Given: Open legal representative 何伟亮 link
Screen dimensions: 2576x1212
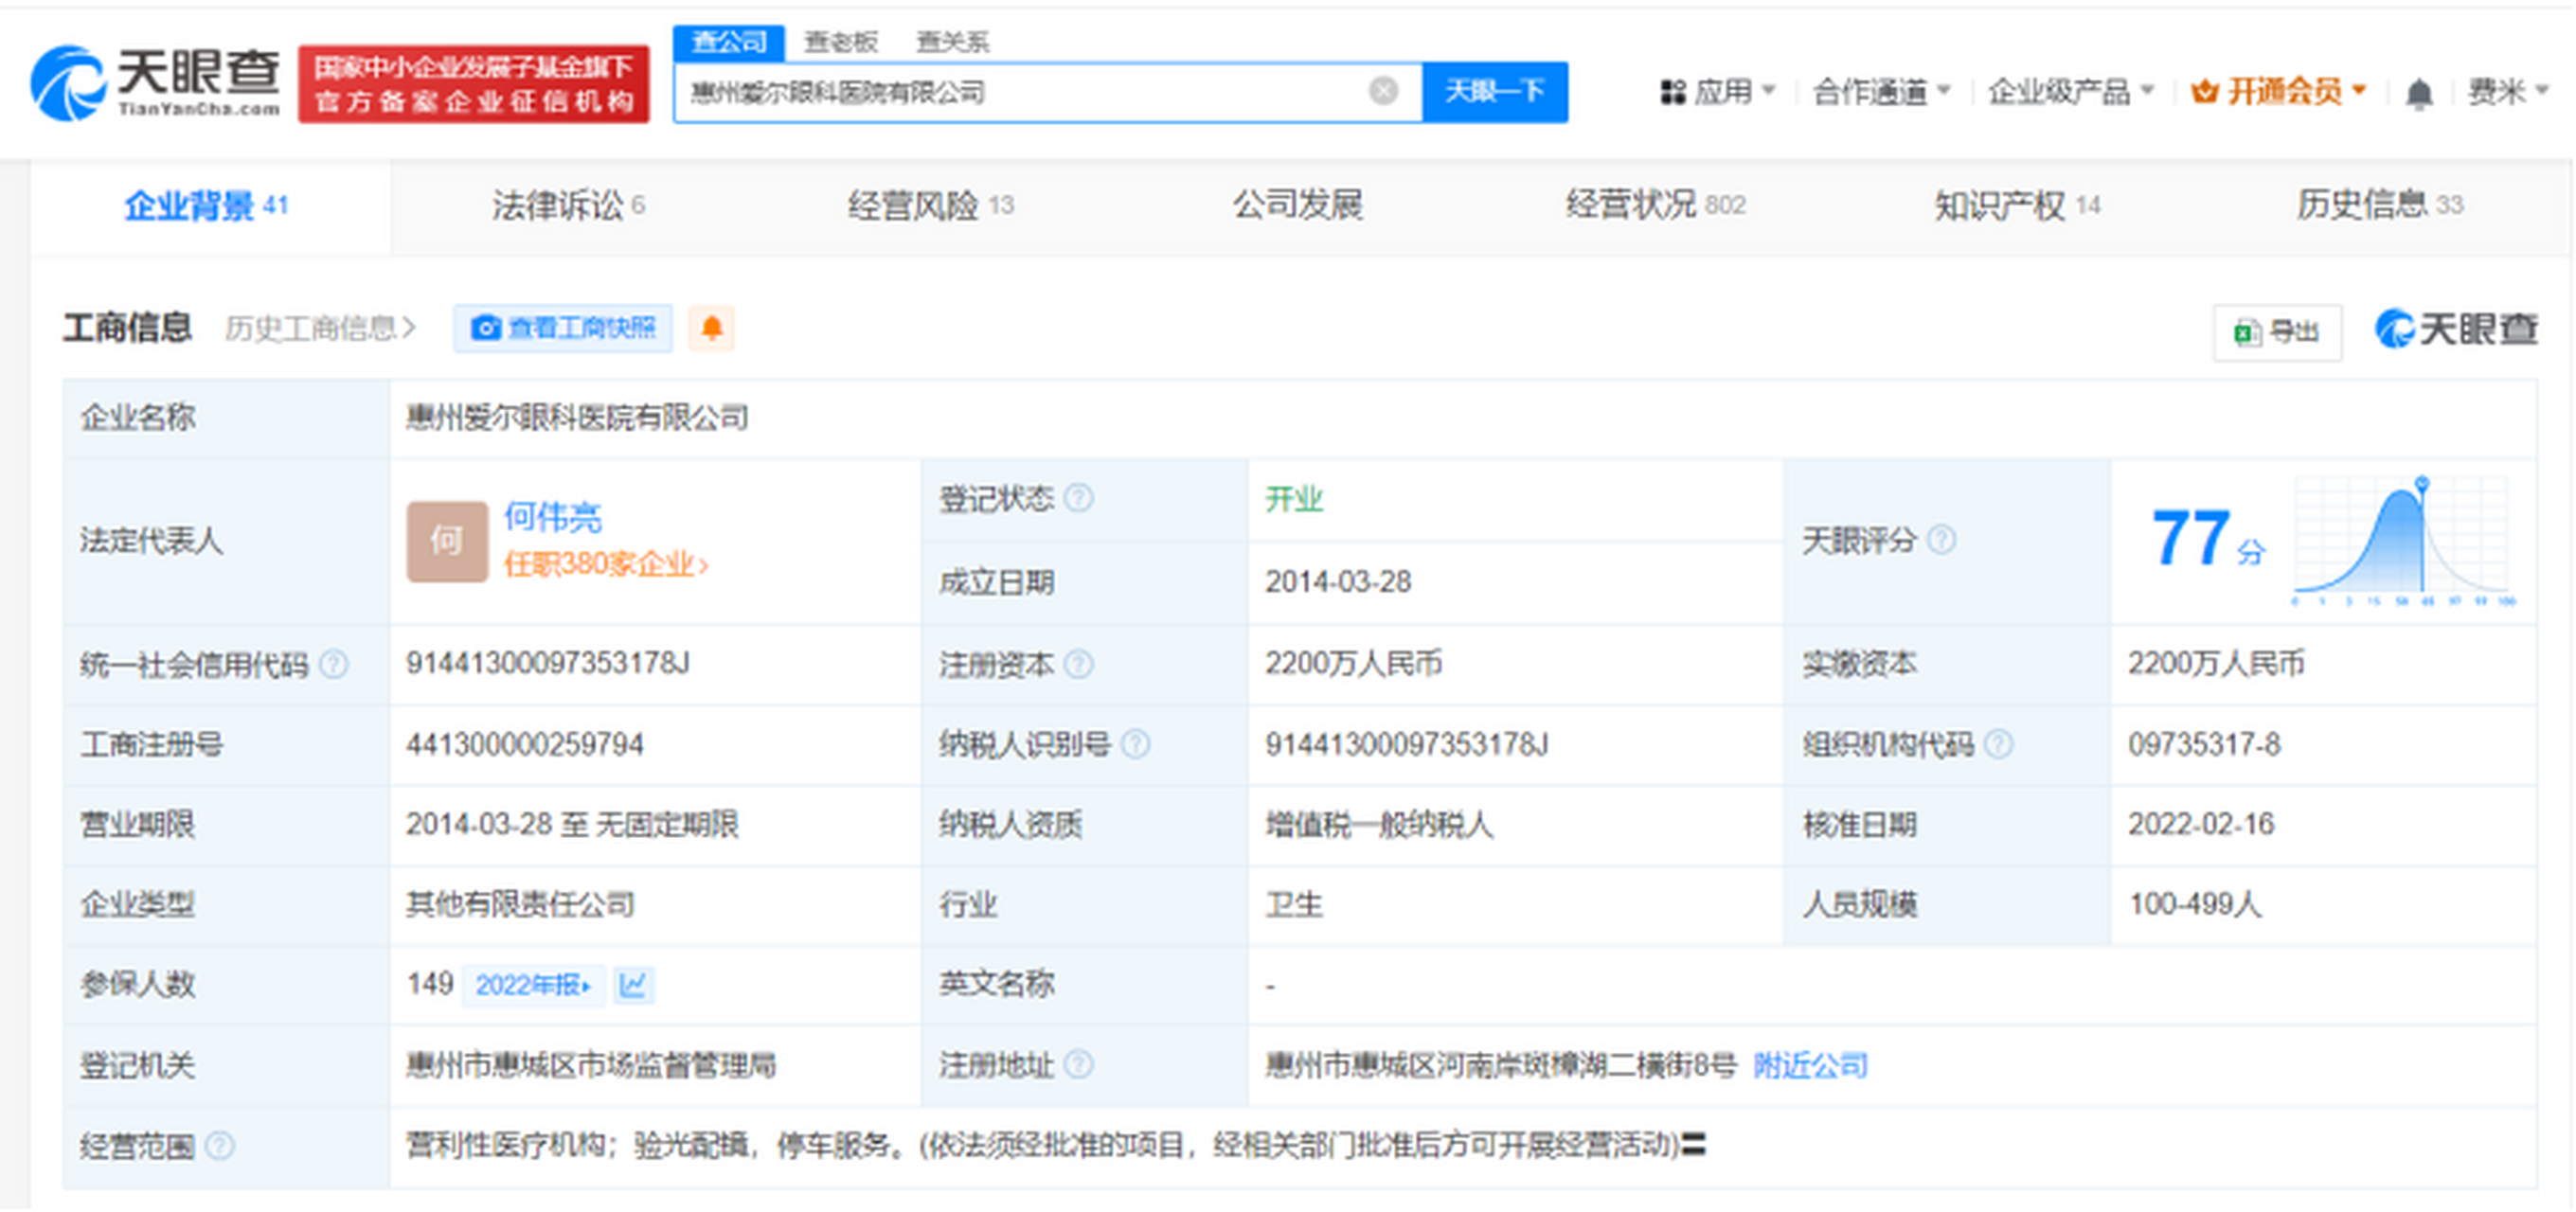Looking at the screenshot, I should (x=553, y=517).
